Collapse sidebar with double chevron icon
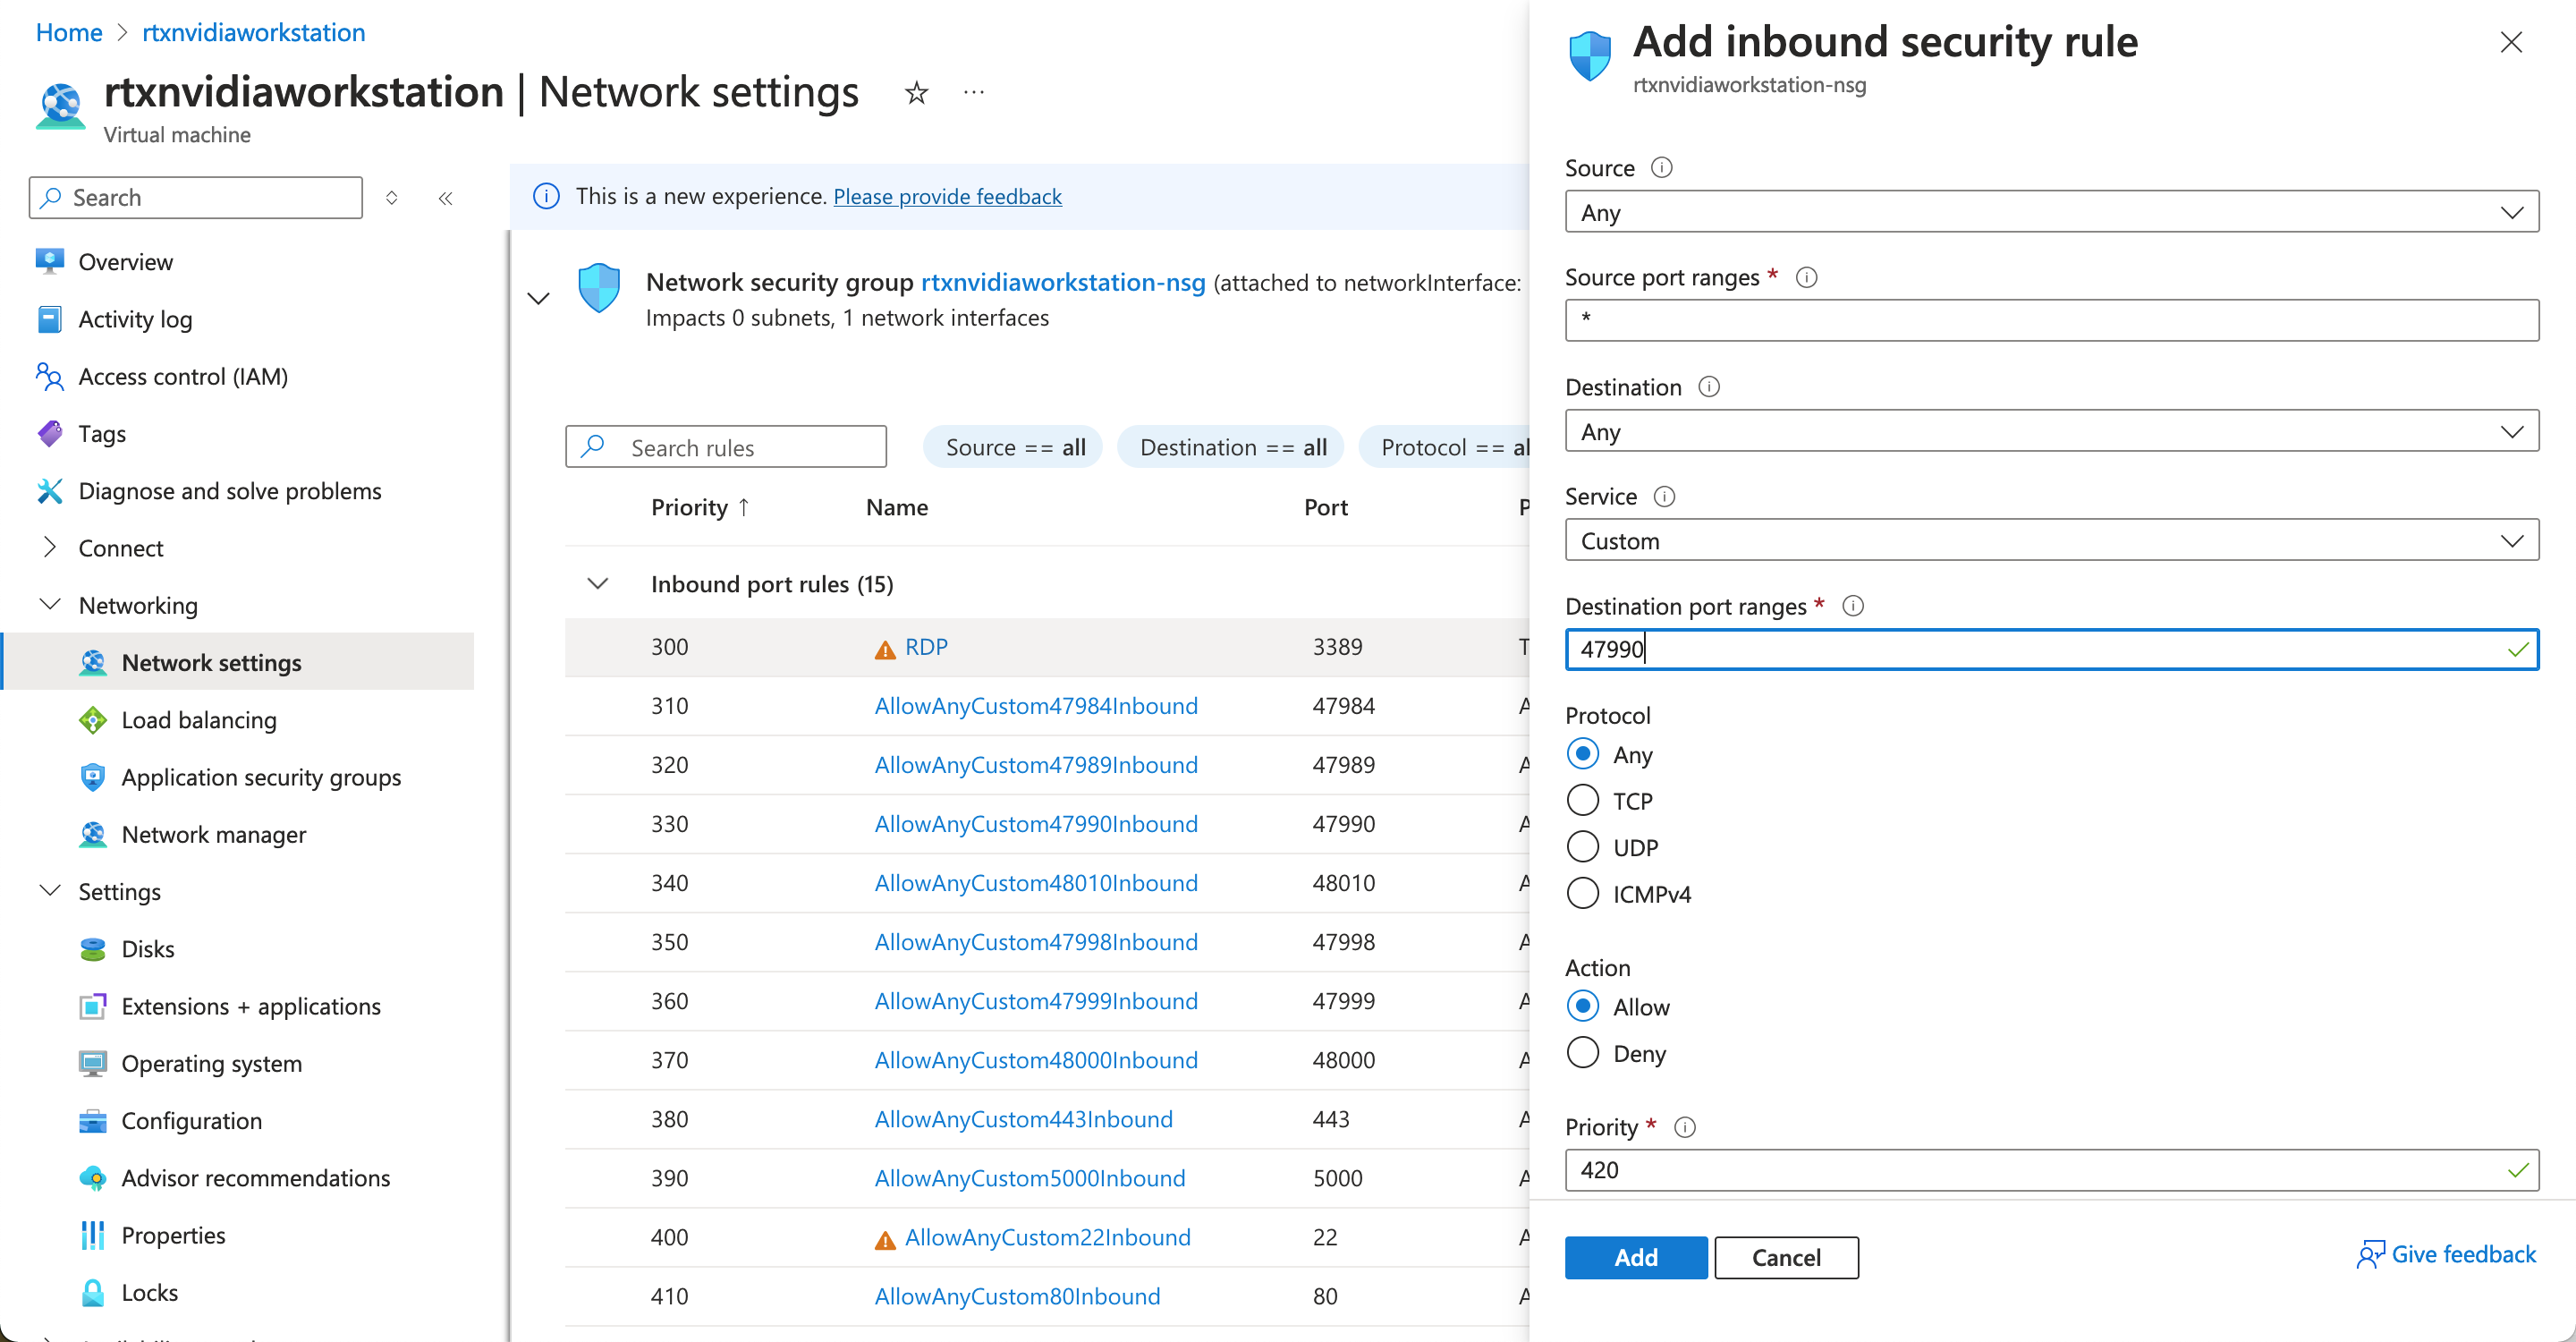Viewport: 2576px width, 1342px height. pos(445,198)
